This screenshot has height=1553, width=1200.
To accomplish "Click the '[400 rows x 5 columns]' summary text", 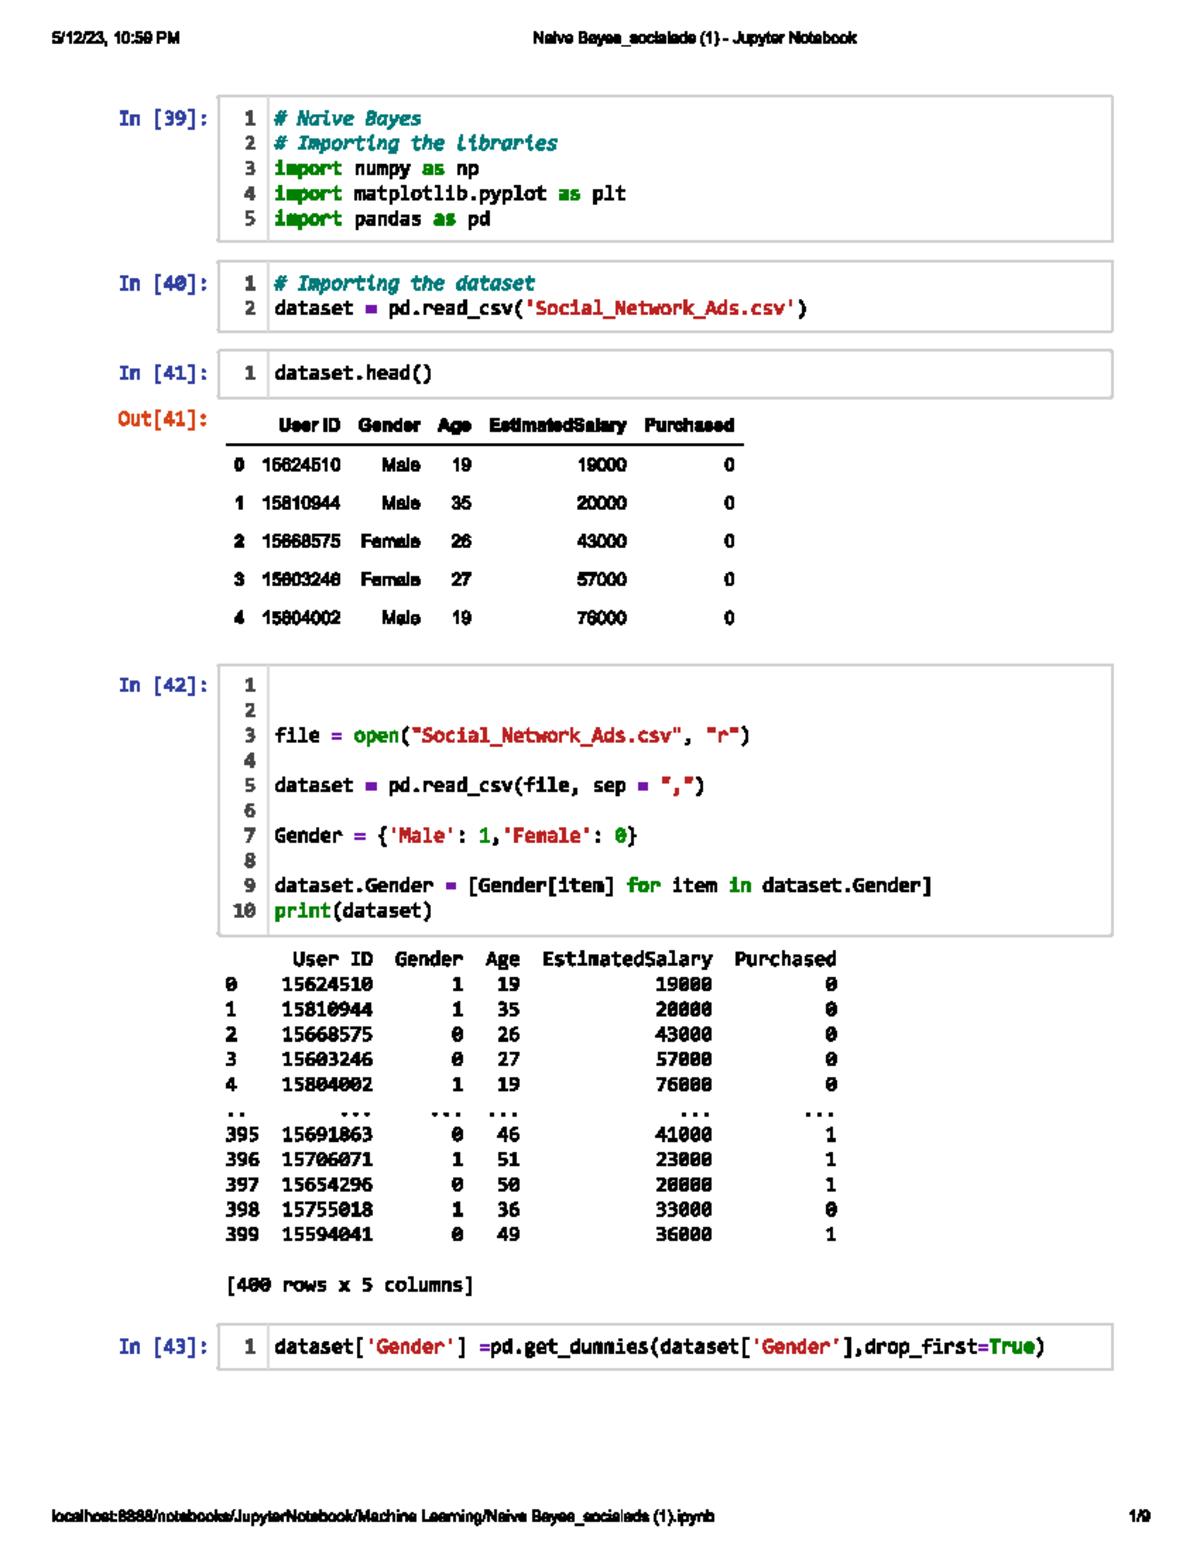I will point(349,1284).
